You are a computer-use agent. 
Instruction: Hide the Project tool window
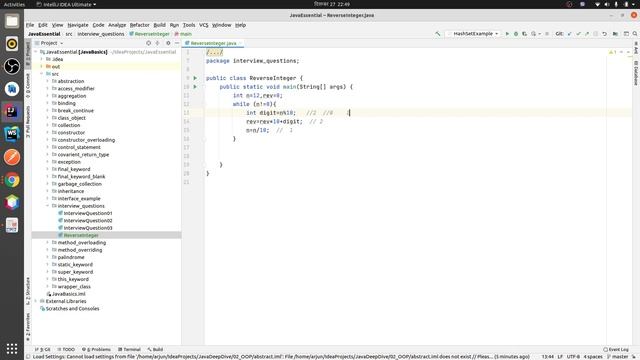[177, 43]
